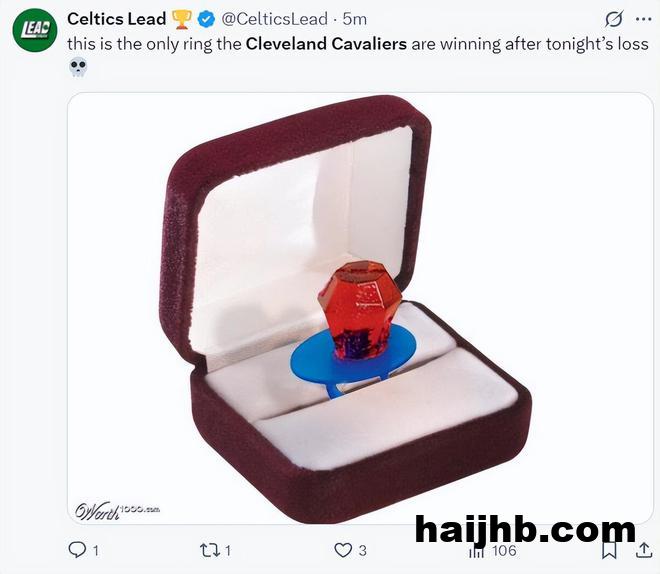Open the ring pop box image
660x574 pixels.
click(x=360, y=308)
